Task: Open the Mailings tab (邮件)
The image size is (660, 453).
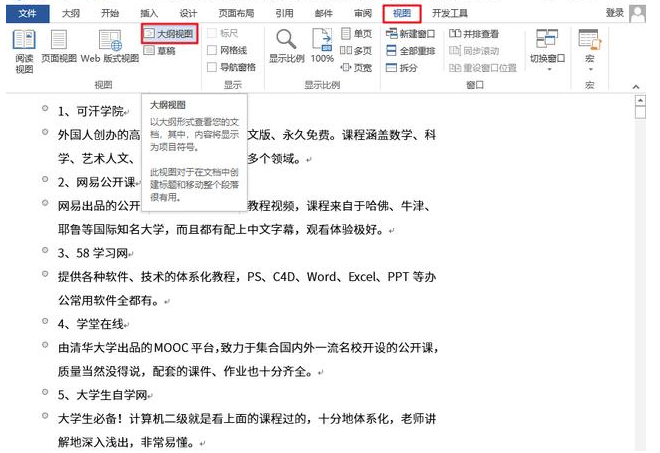Action: [324, 13]
